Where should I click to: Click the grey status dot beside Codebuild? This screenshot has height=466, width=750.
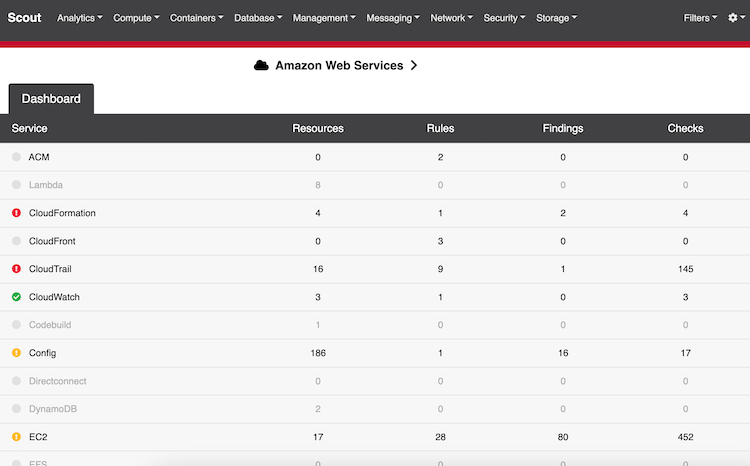(x=16, y=324)
